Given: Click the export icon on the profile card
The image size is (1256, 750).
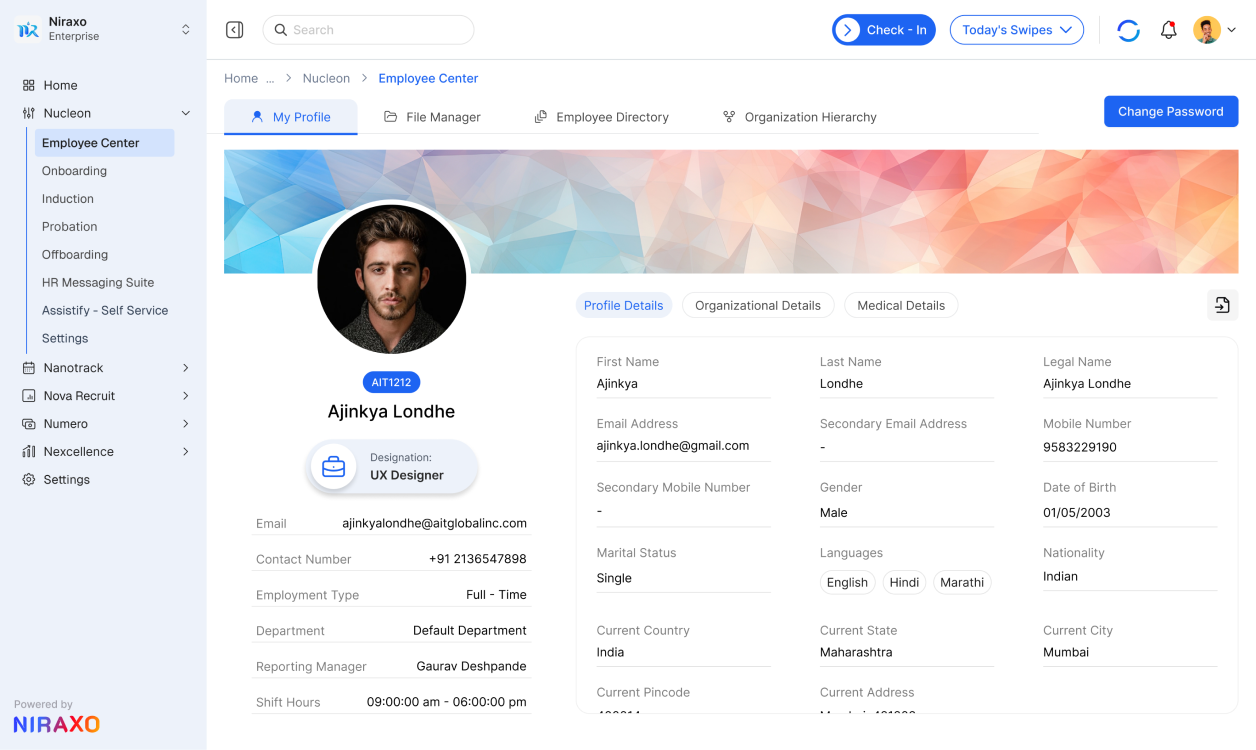Looking at the screenshot, I should click(1221, 305).
